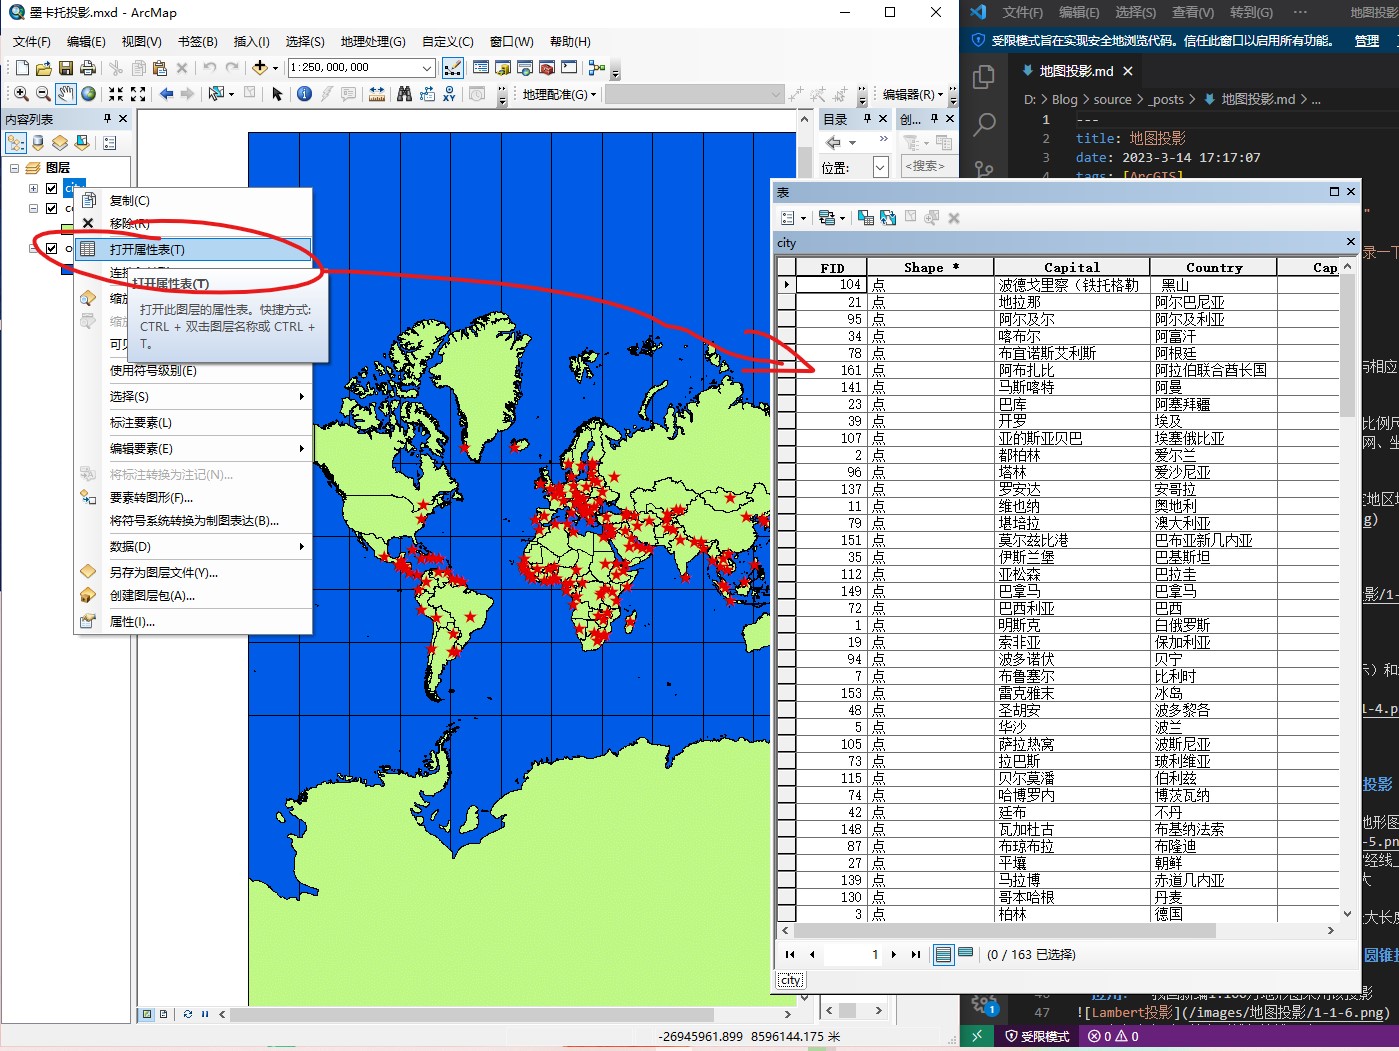Open the 地理处理(G) menu
1399x1051 pixels.
pos(372,42)
